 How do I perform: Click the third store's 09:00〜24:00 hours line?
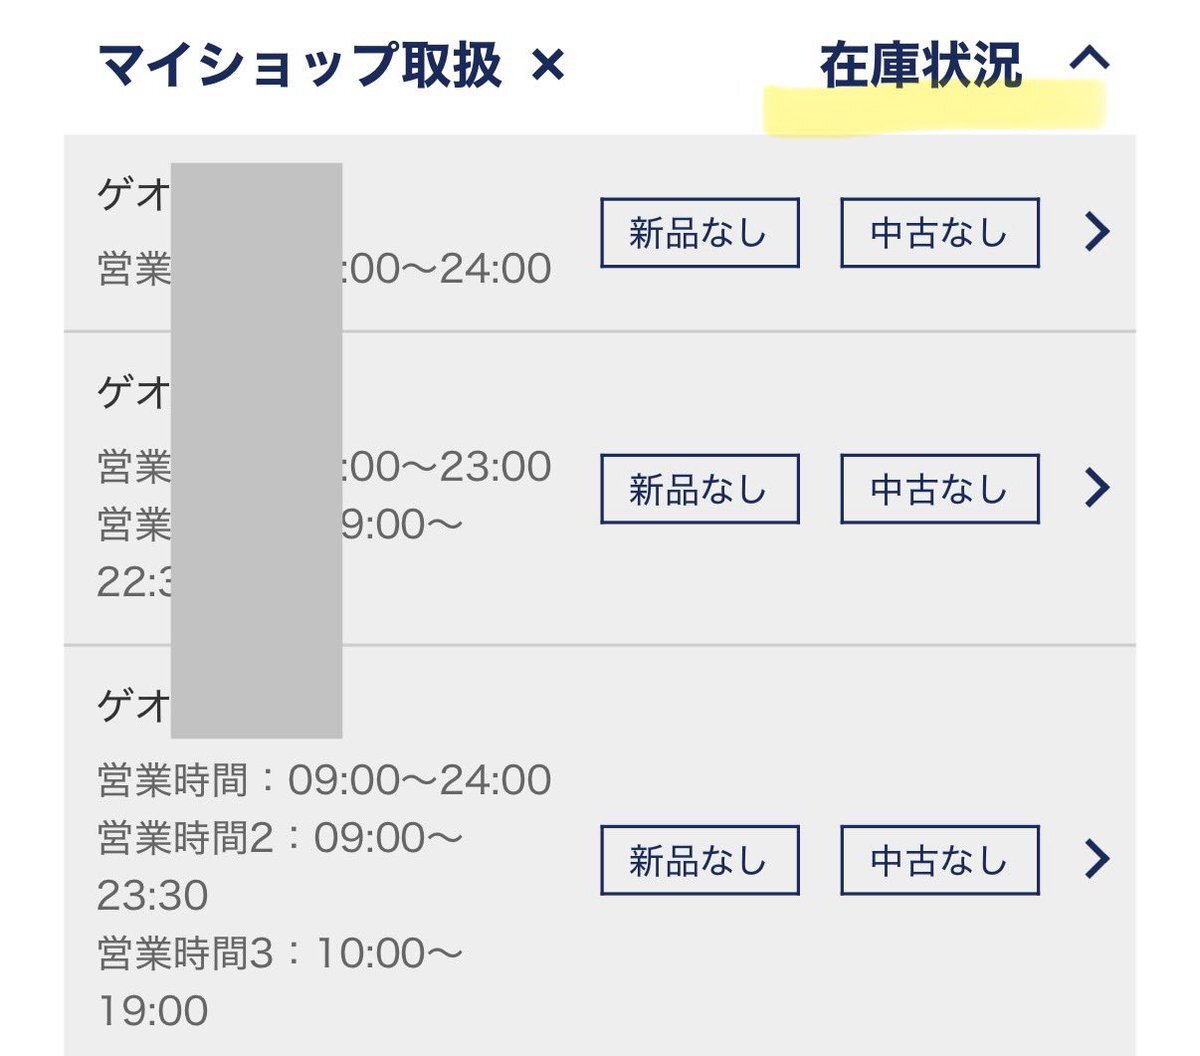(x=324, y=780)
